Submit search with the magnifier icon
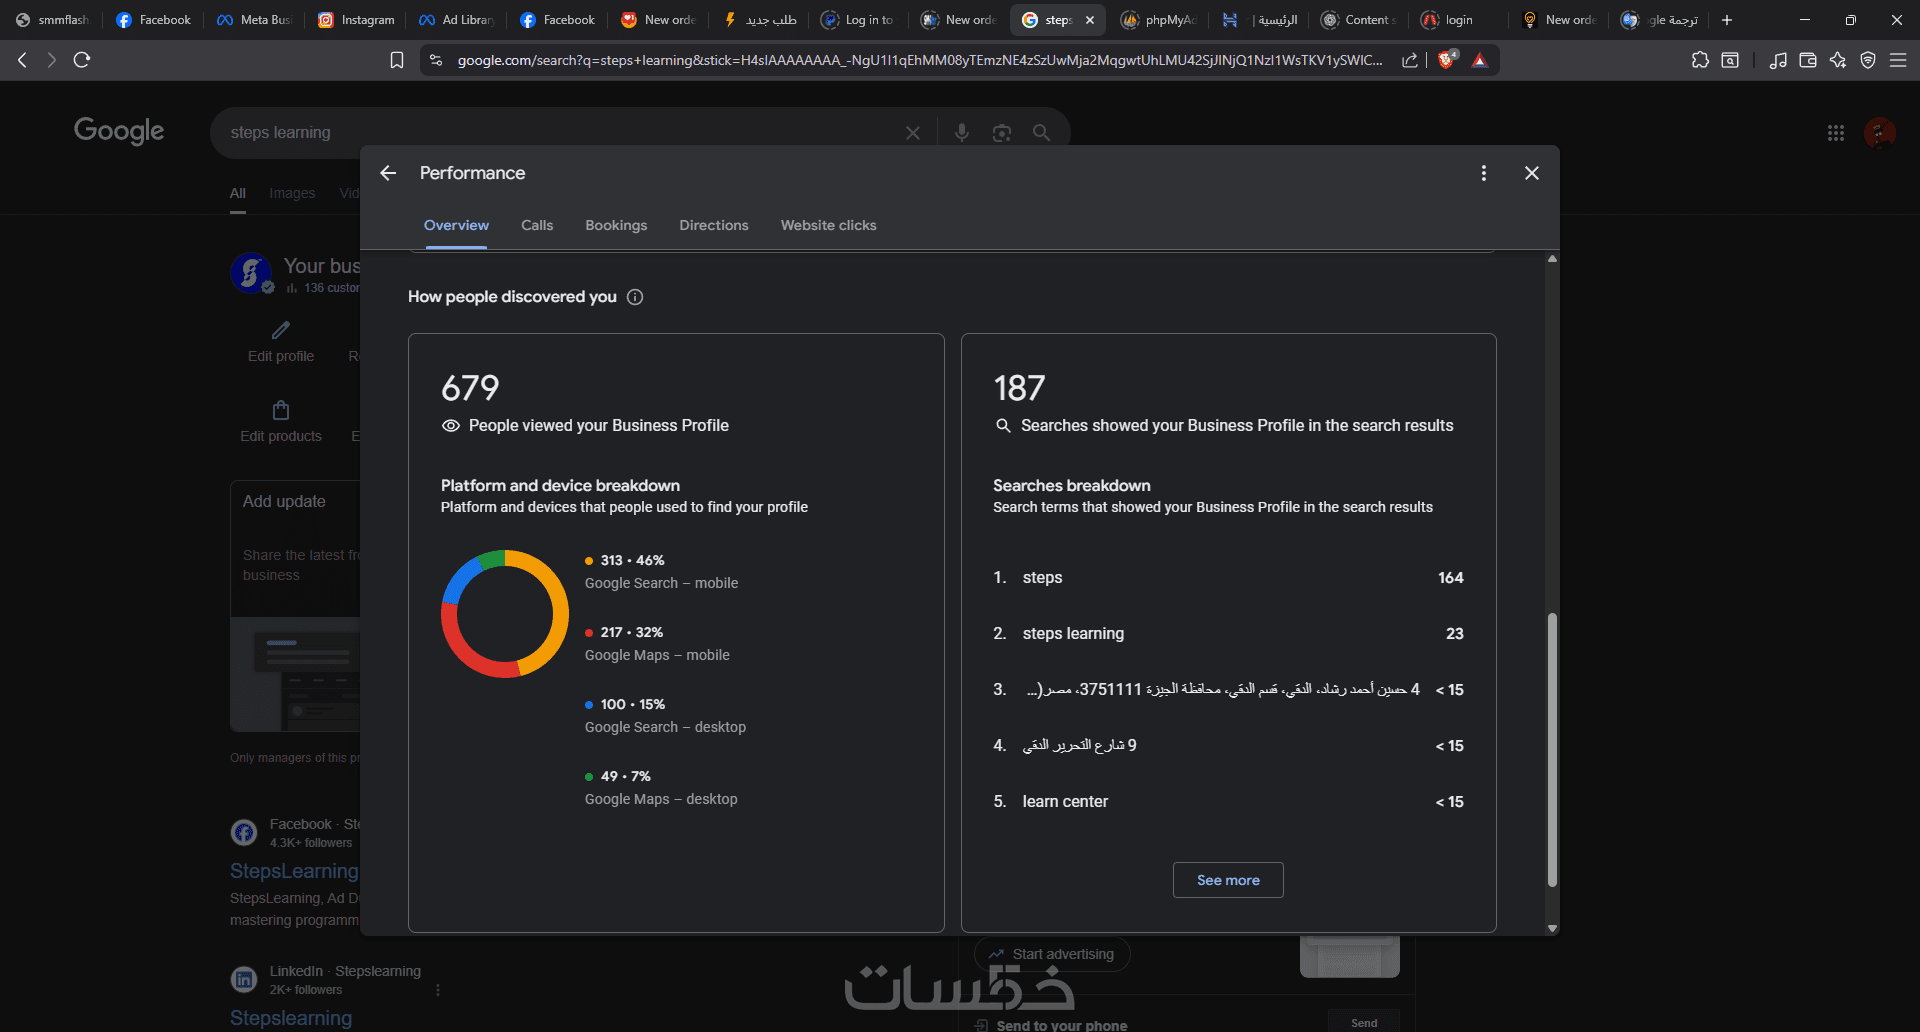The width and height of the screenshot is (1920, 1032). click(1041, 133)
